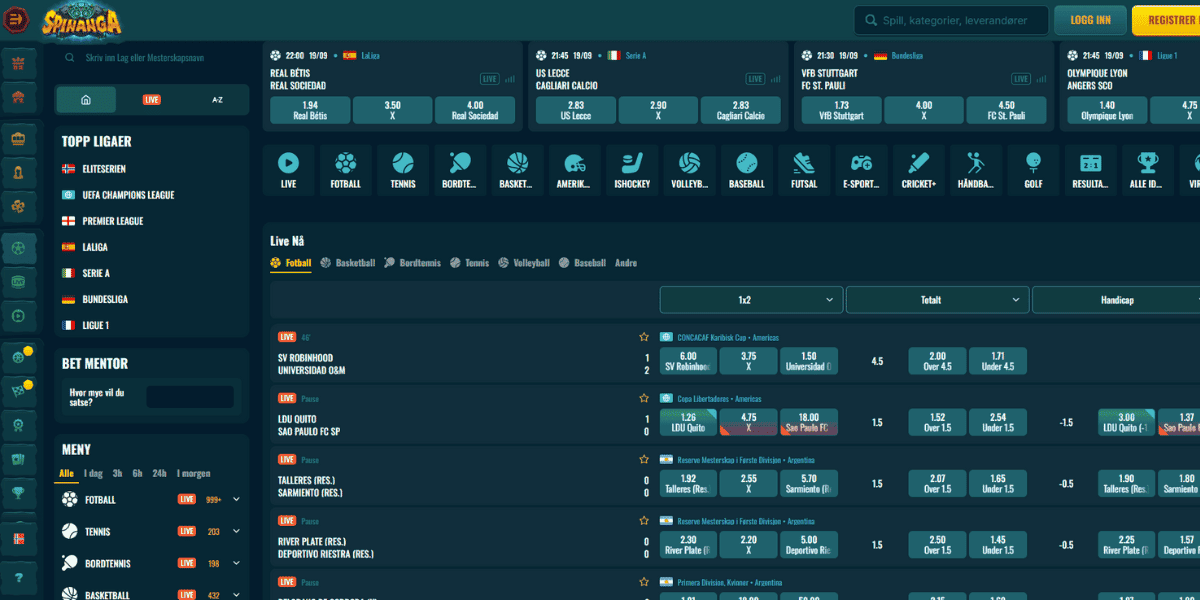Open the American football helmet tile

point(575,170)
